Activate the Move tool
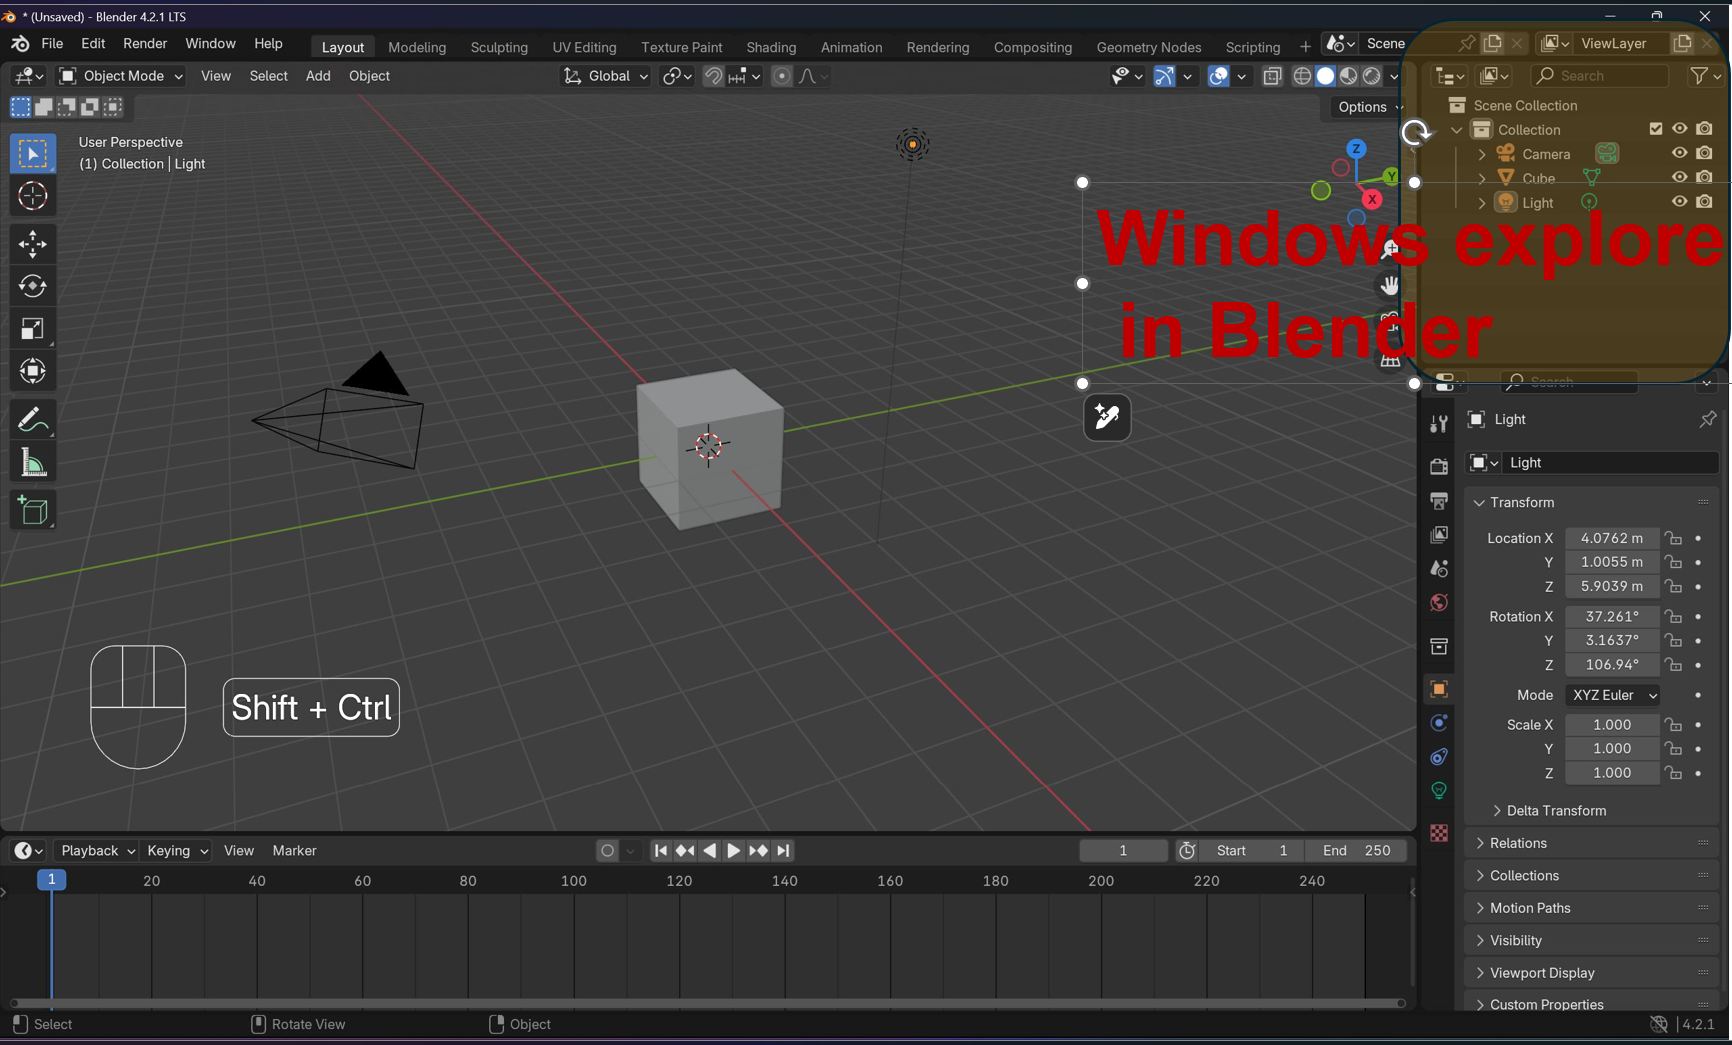This screenshot has height=1045, width=1732. (33, 244)
